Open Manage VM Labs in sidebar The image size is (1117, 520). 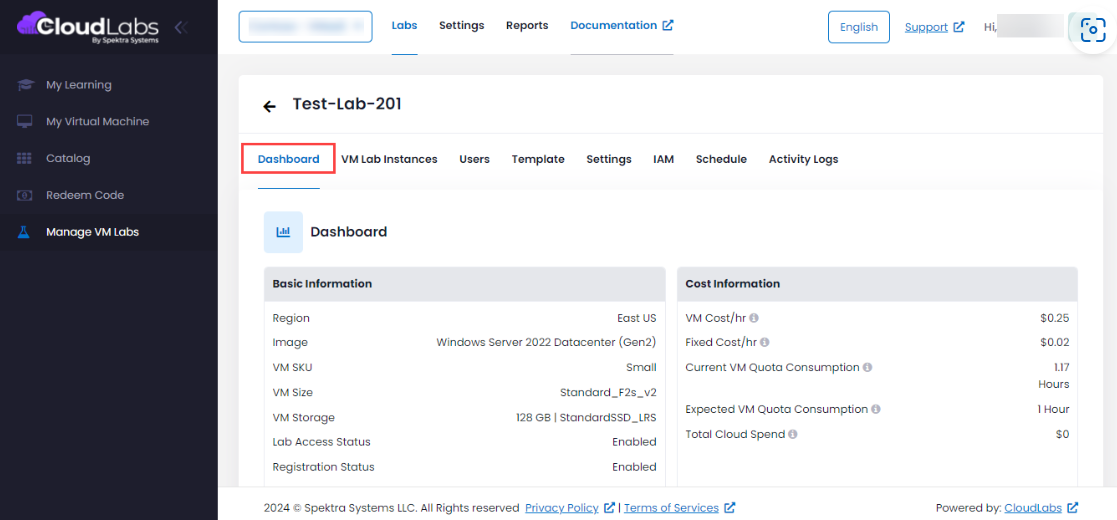pyautogui.click(x=108, y=232)
